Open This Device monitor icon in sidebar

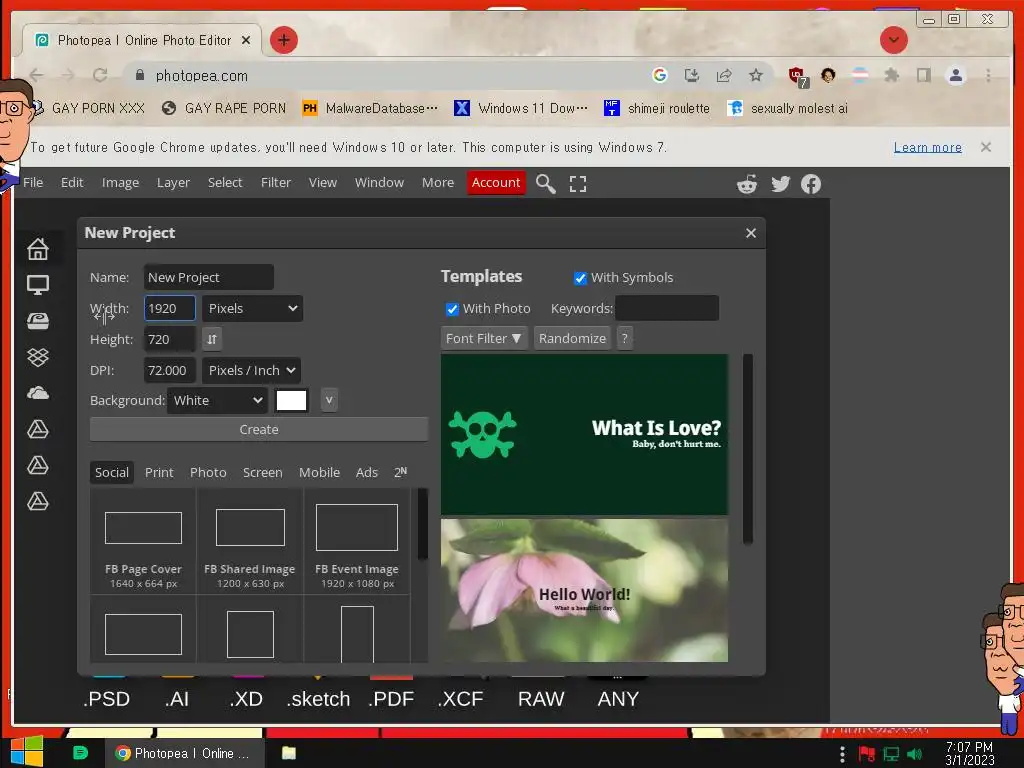click(38, 285)
